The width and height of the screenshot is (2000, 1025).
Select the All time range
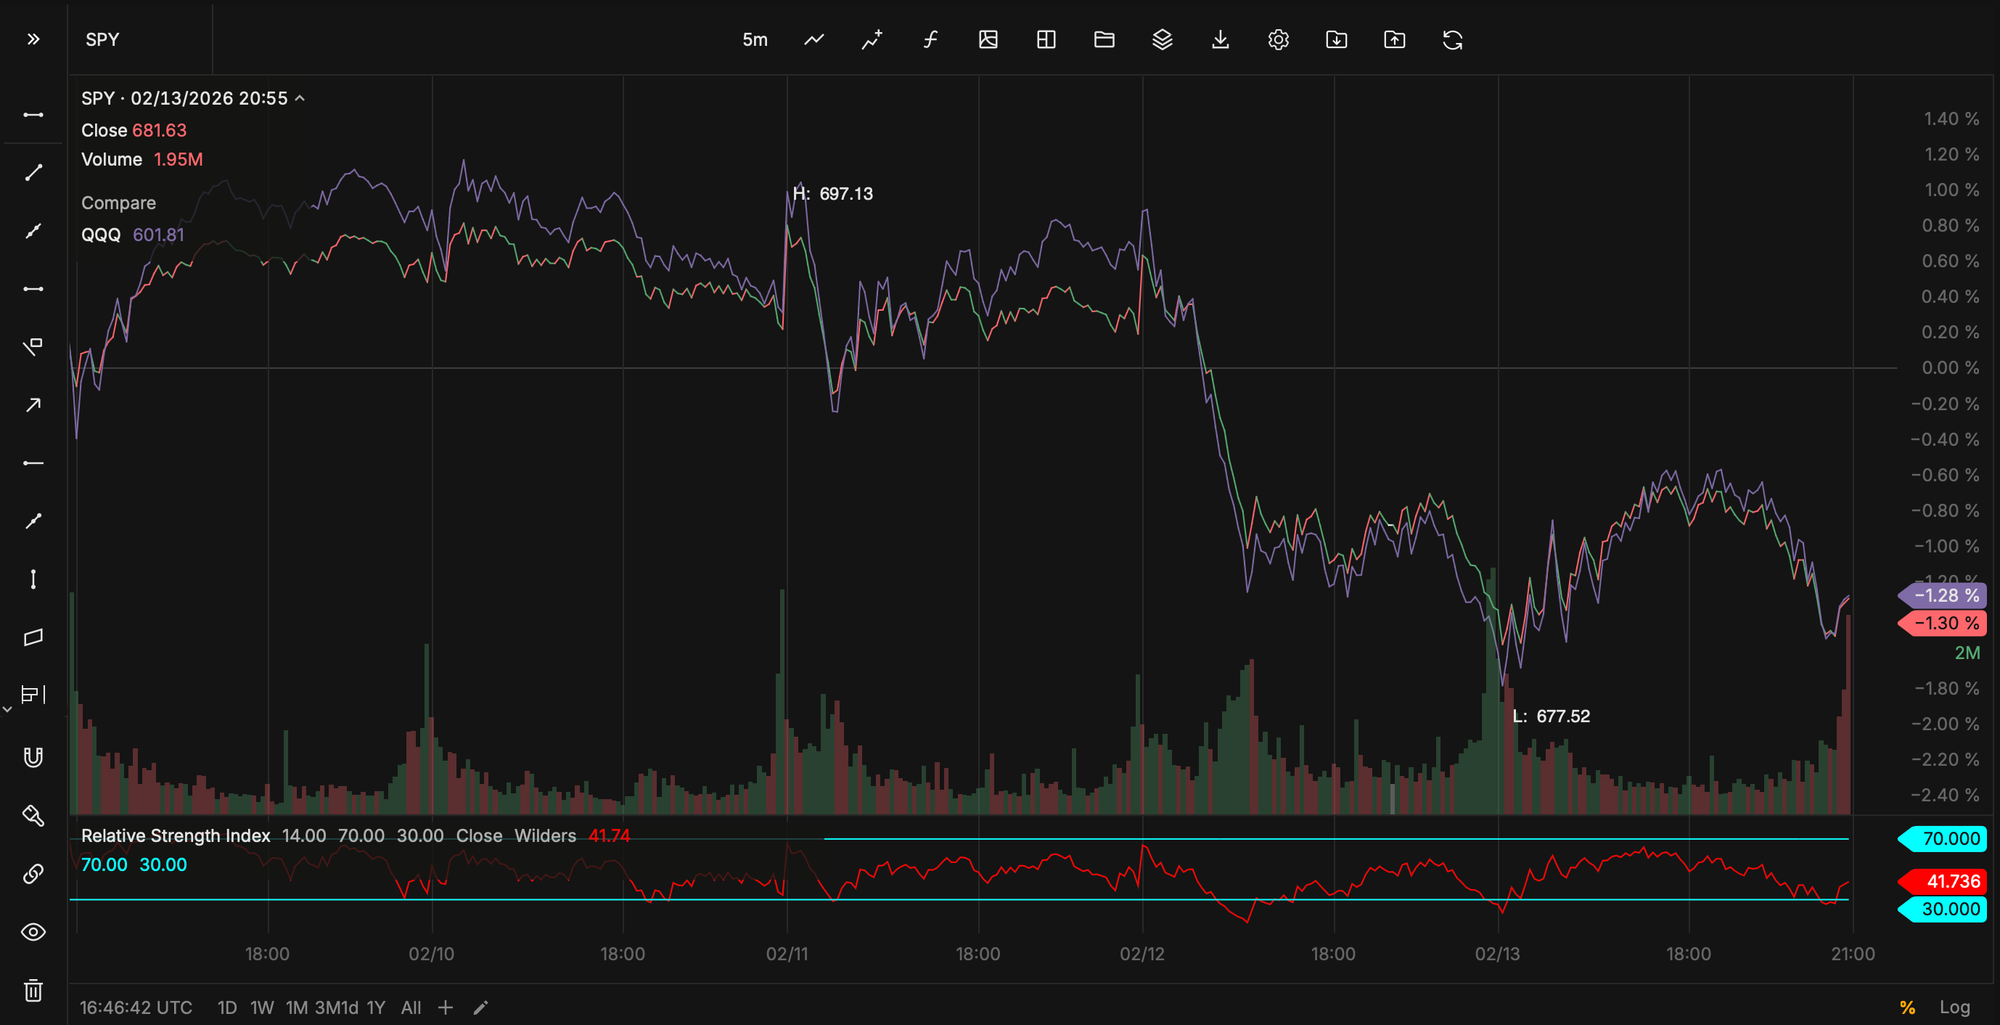point(411,1007)
